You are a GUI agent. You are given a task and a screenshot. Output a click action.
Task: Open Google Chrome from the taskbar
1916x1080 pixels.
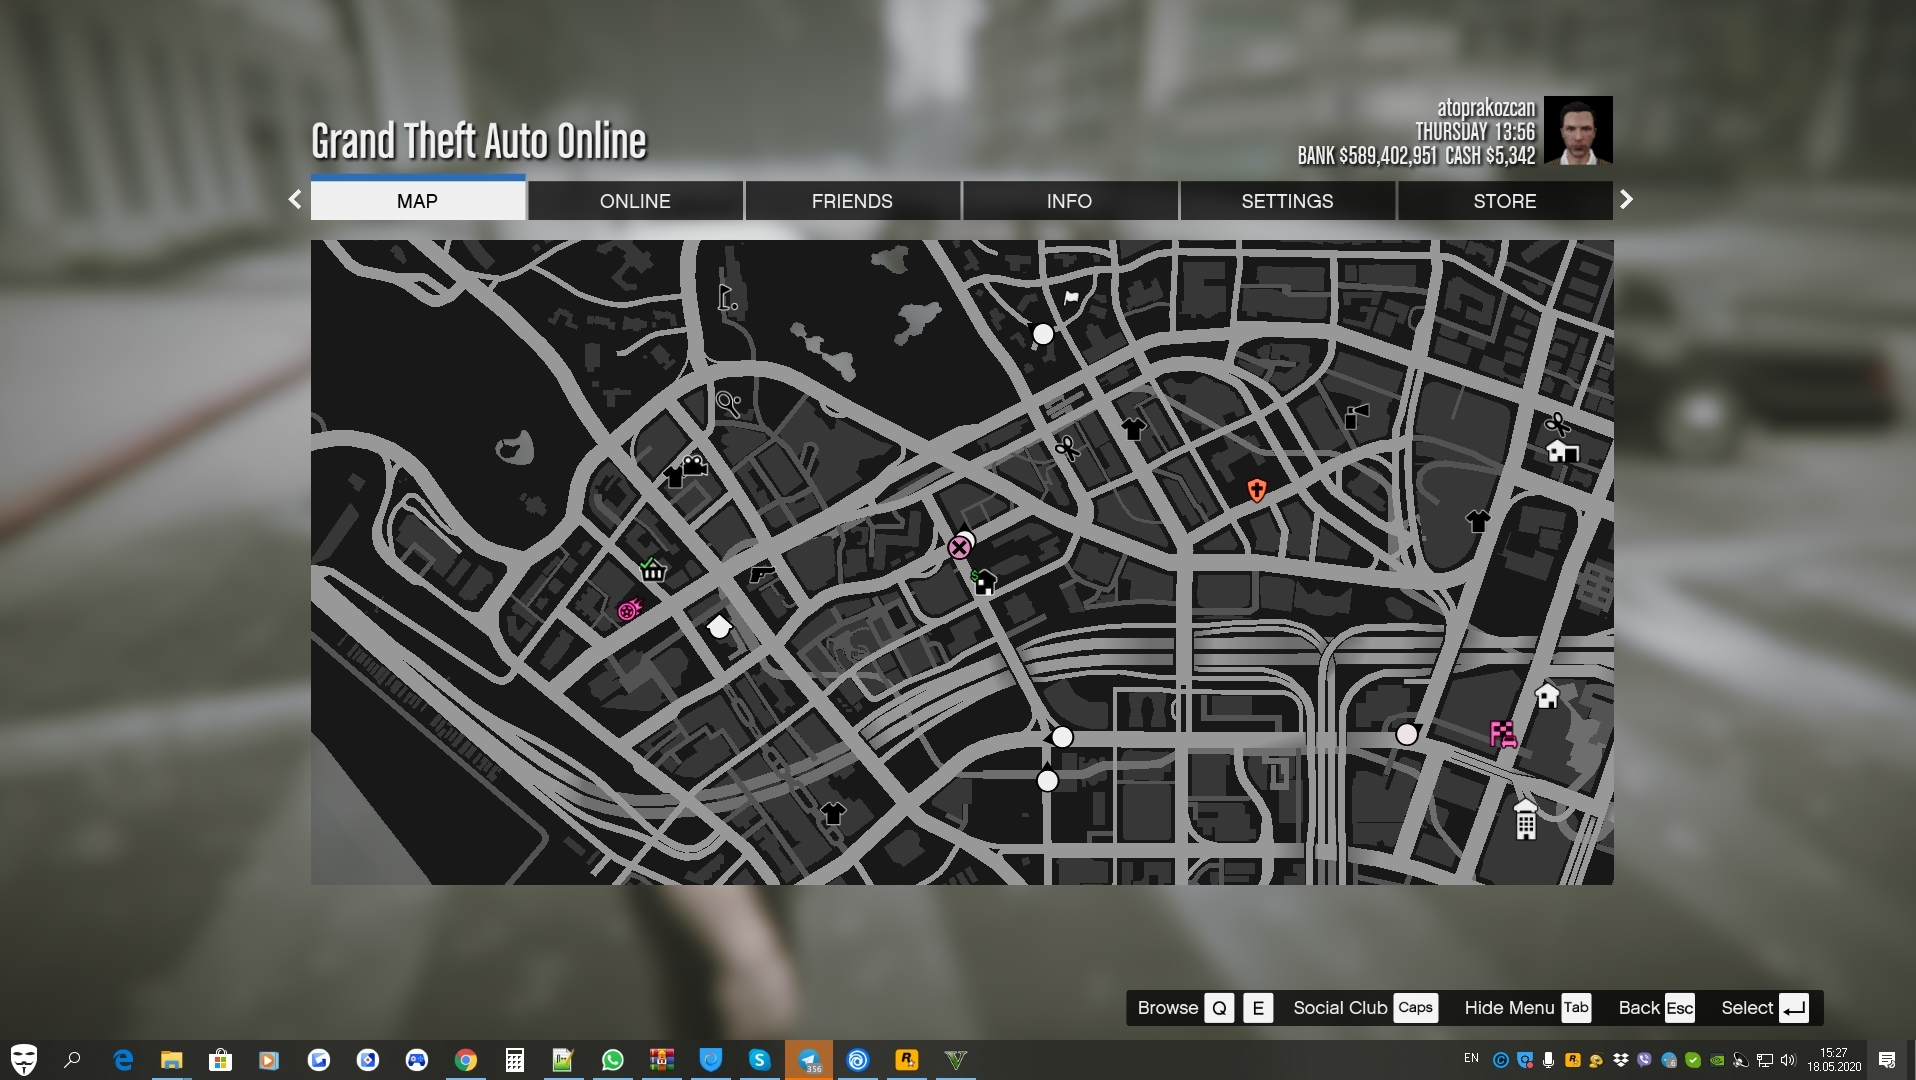coord(466,1060)
